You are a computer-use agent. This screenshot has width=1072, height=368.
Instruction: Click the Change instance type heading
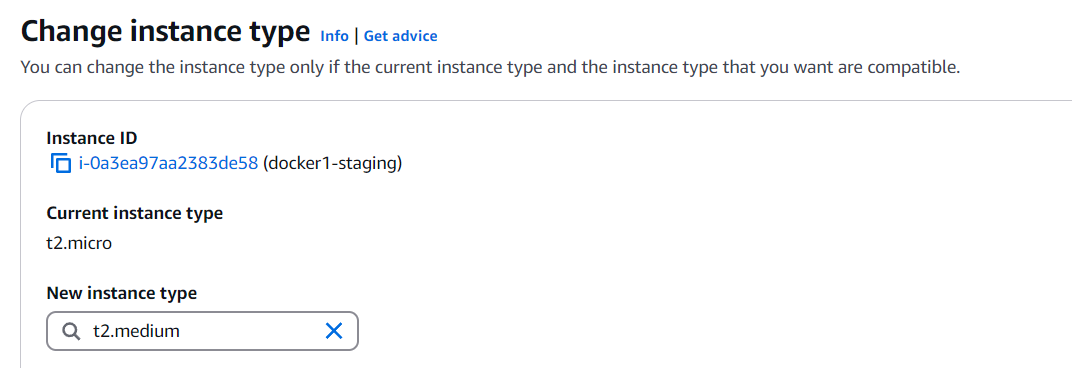click(166, 31)
